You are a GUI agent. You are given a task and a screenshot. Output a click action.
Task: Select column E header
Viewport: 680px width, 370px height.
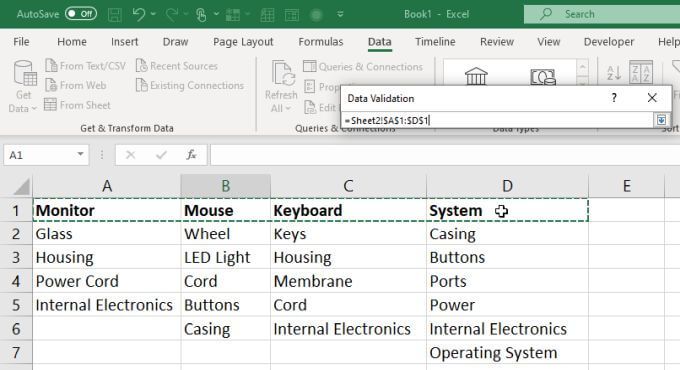click(x=627, y=186)
